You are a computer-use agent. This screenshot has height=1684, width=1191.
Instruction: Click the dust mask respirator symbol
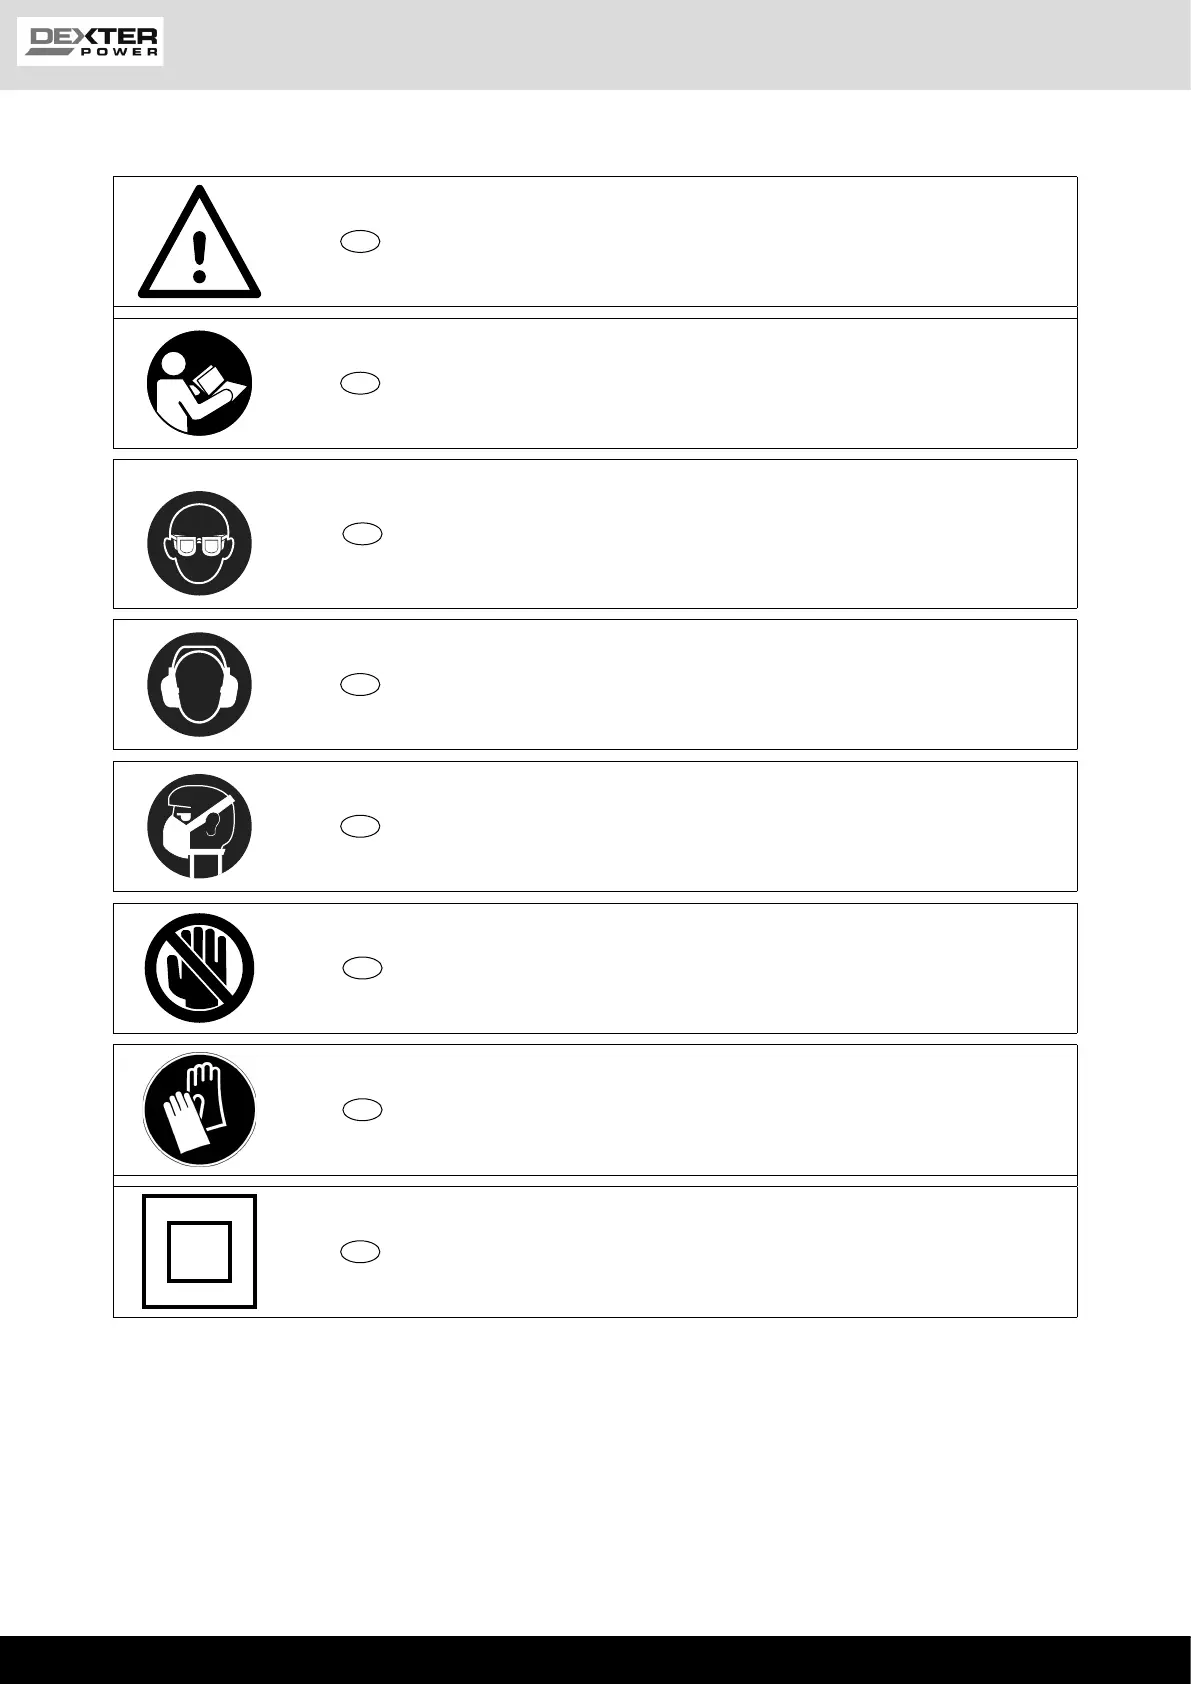199,827
